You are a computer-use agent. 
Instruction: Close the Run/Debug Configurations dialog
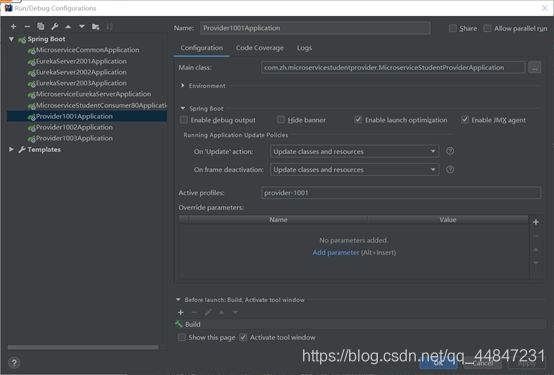pos(544,8)
